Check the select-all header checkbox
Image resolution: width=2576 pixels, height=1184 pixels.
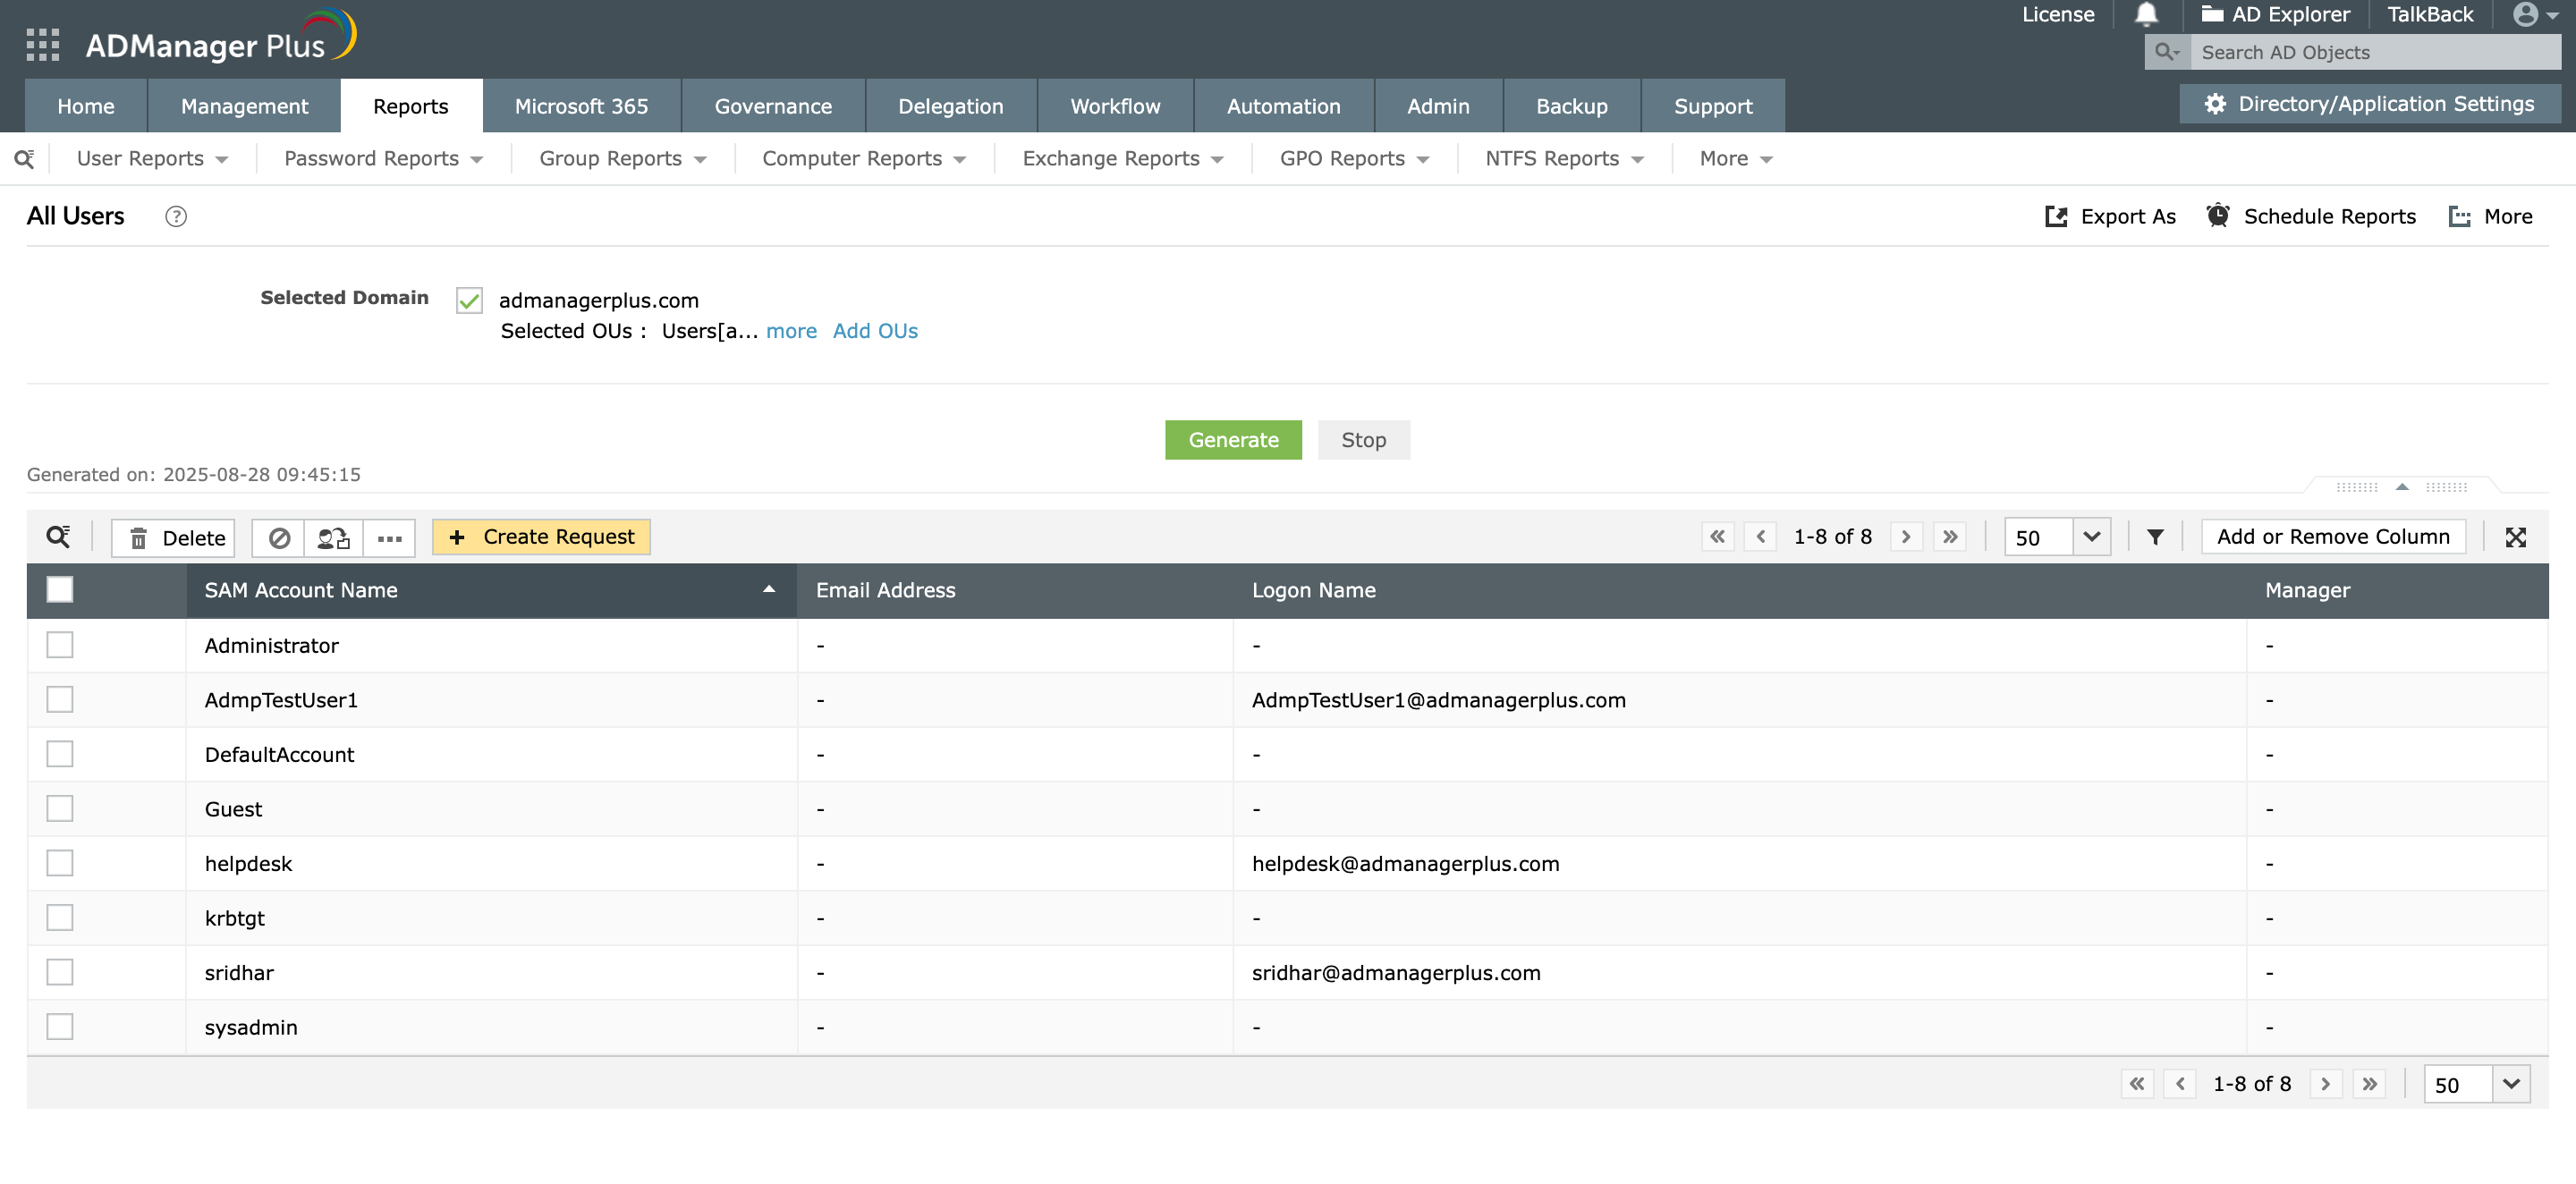pos(60,590)
